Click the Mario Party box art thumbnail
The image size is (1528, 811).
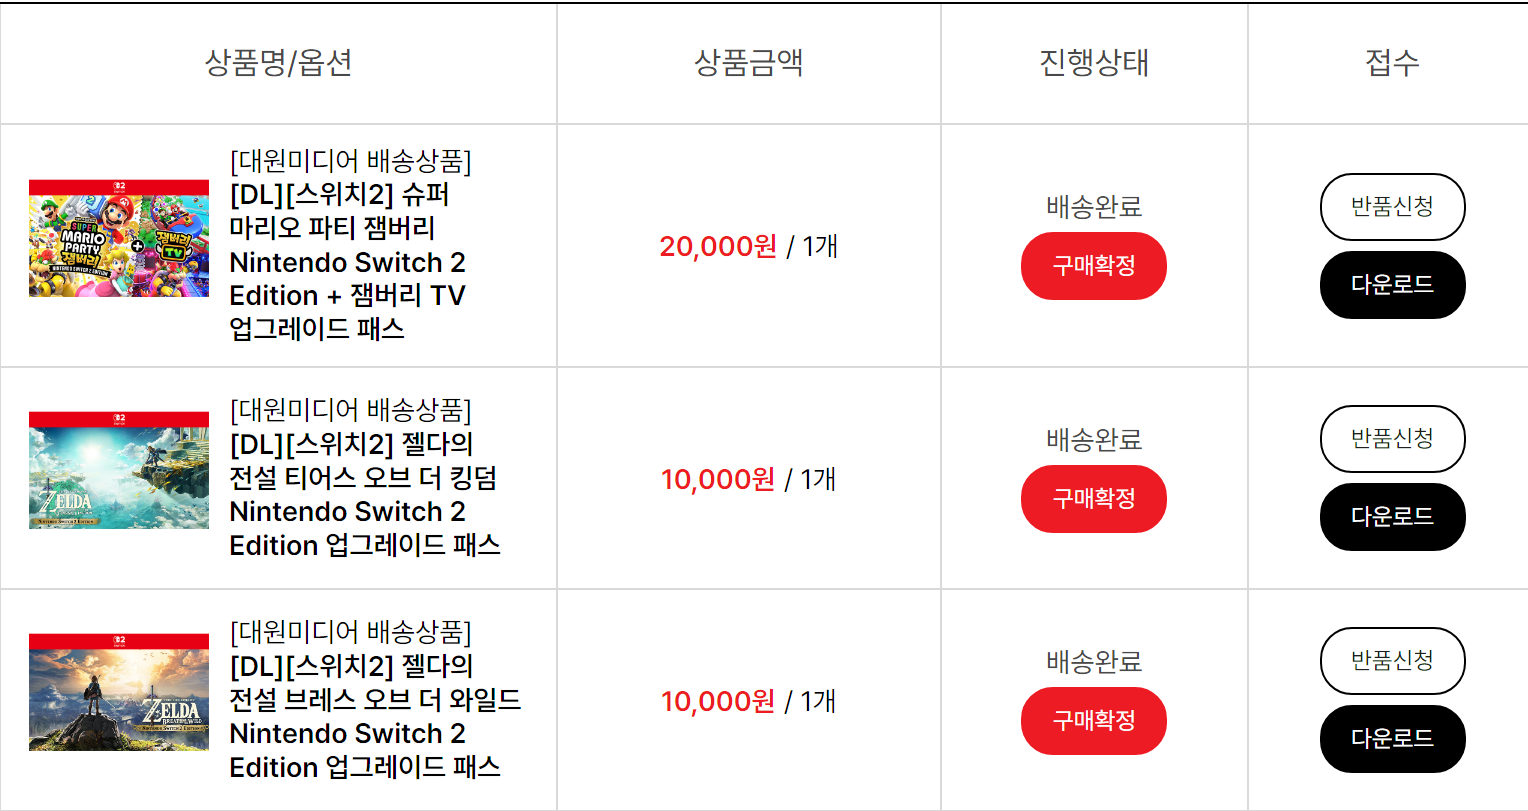click(x=119, y=239)
